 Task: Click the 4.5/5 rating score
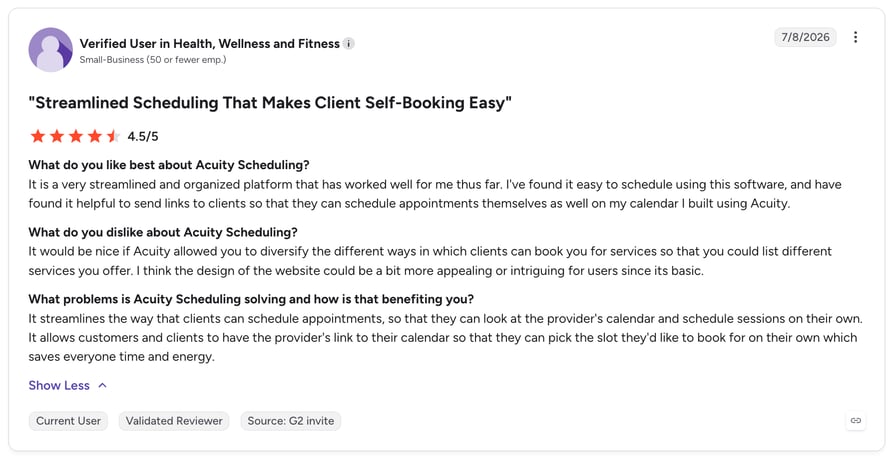pos(143,136)
